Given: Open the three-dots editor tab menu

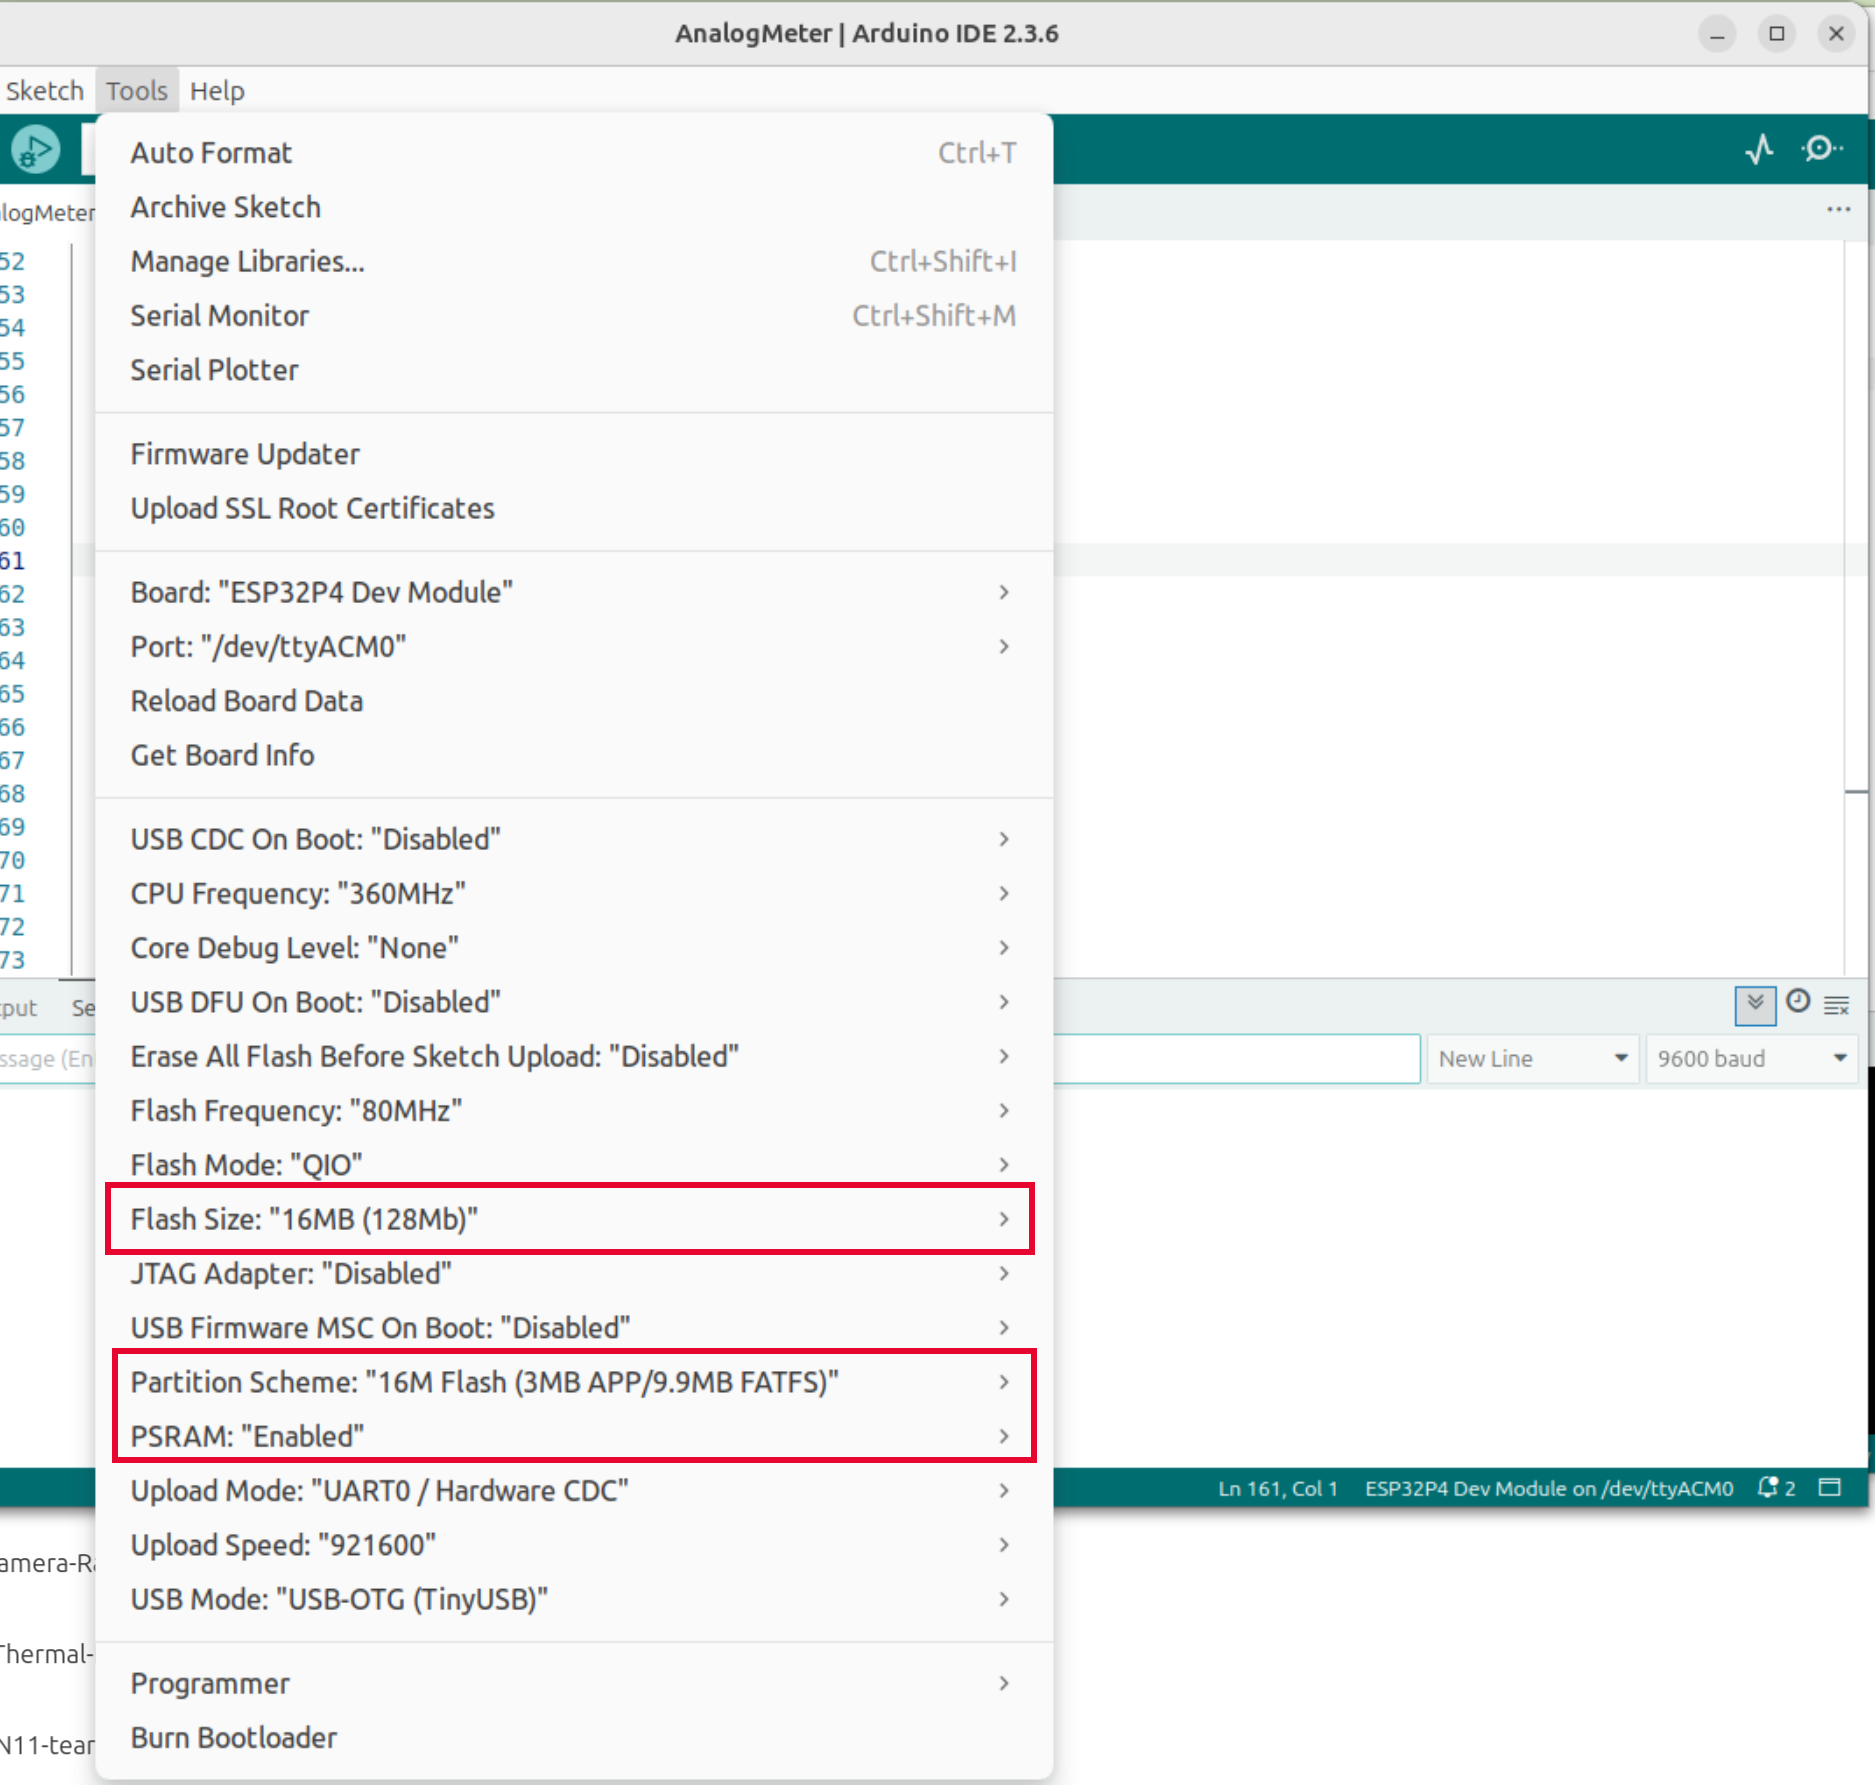Looking at the screenshot, I should [1838, 210].
